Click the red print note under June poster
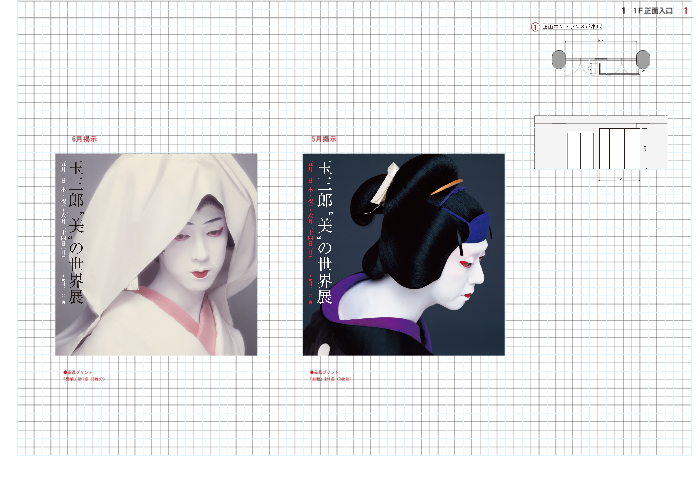The image size is (700, 477). coord(84,376)
